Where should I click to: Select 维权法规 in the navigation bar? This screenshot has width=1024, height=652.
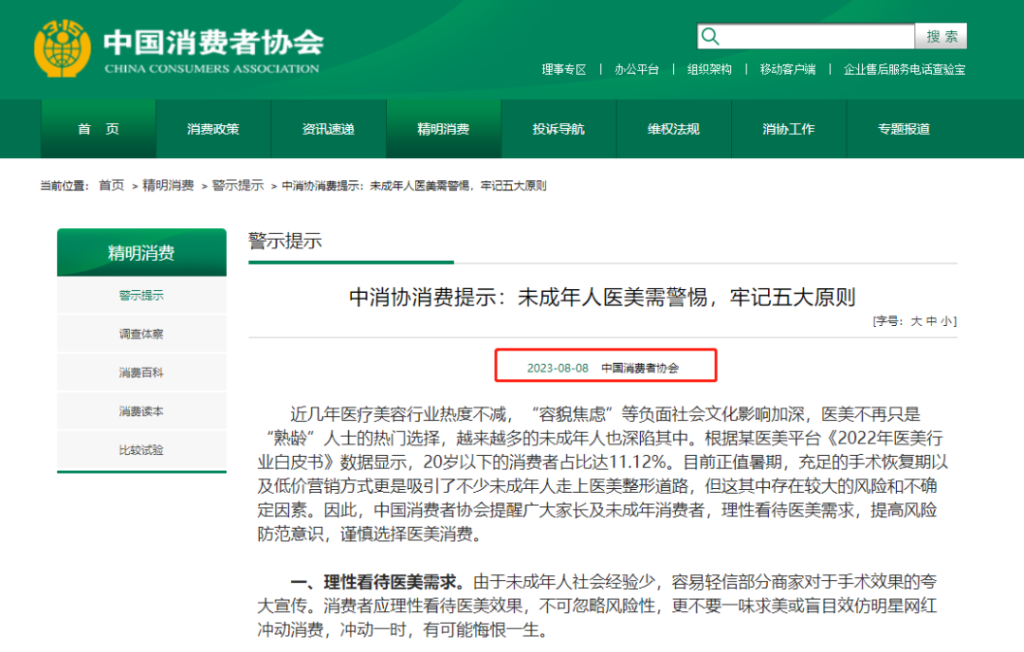[673, 129]
